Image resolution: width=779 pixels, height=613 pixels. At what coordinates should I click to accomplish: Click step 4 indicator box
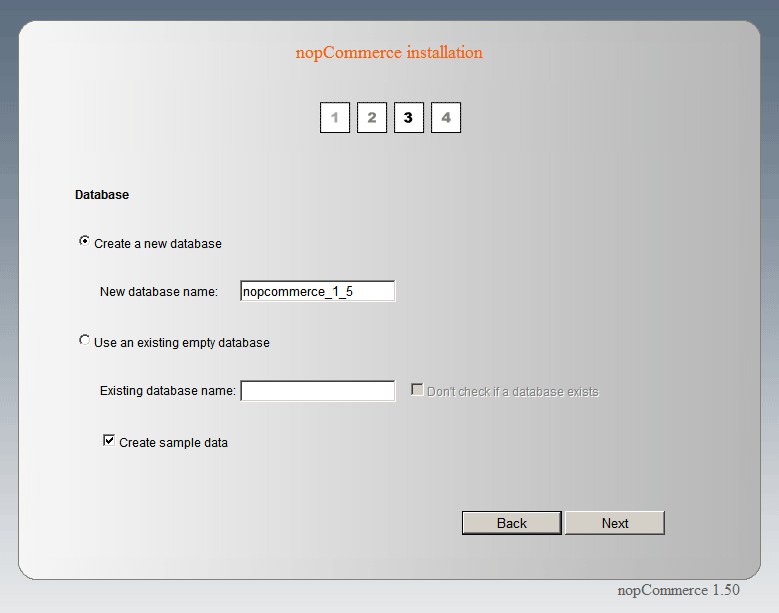446,118
